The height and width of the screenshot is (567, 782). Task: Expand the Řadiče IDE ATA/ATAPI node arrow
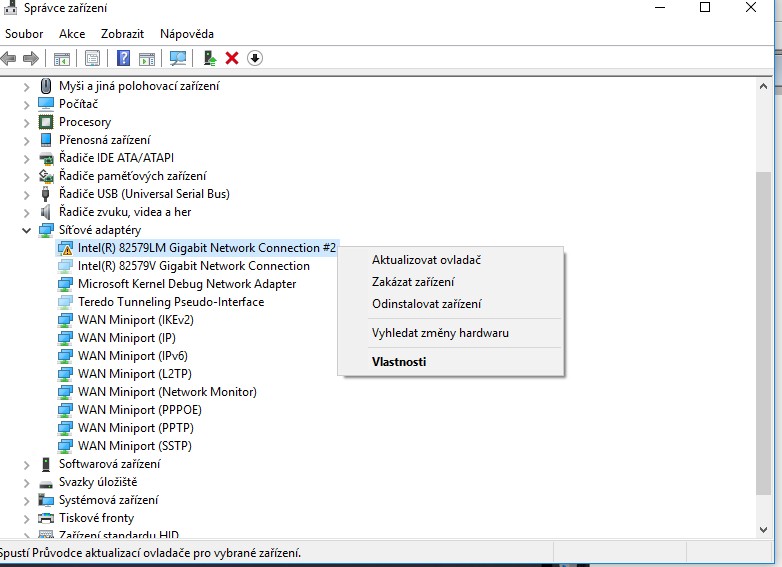pos(26,159)
